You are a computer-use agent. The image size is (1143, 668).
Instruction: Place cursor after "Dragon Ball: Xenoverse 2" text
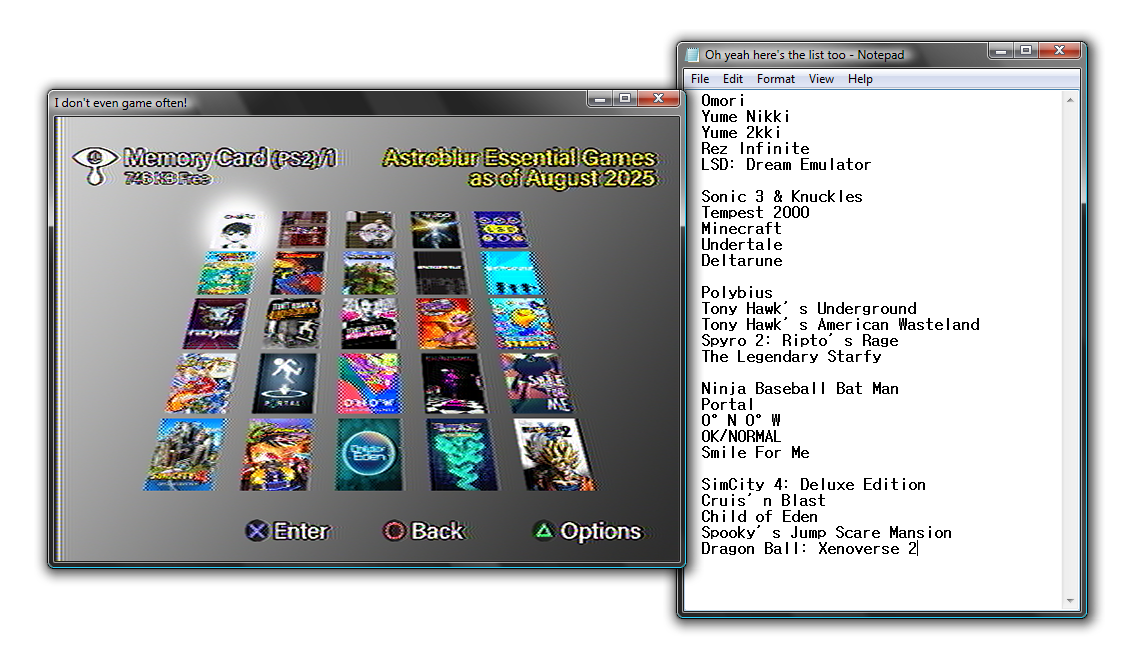918,549
